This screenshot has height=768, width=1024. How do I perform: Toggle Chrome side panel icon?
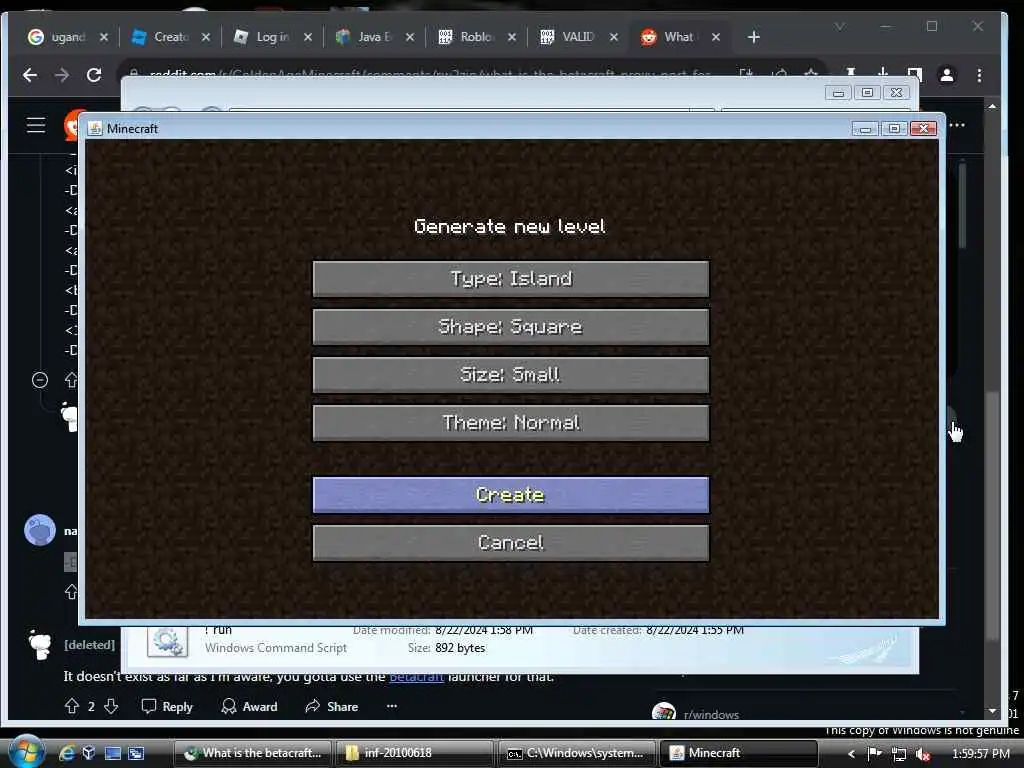pyautogui.click(x=915, y=74)
